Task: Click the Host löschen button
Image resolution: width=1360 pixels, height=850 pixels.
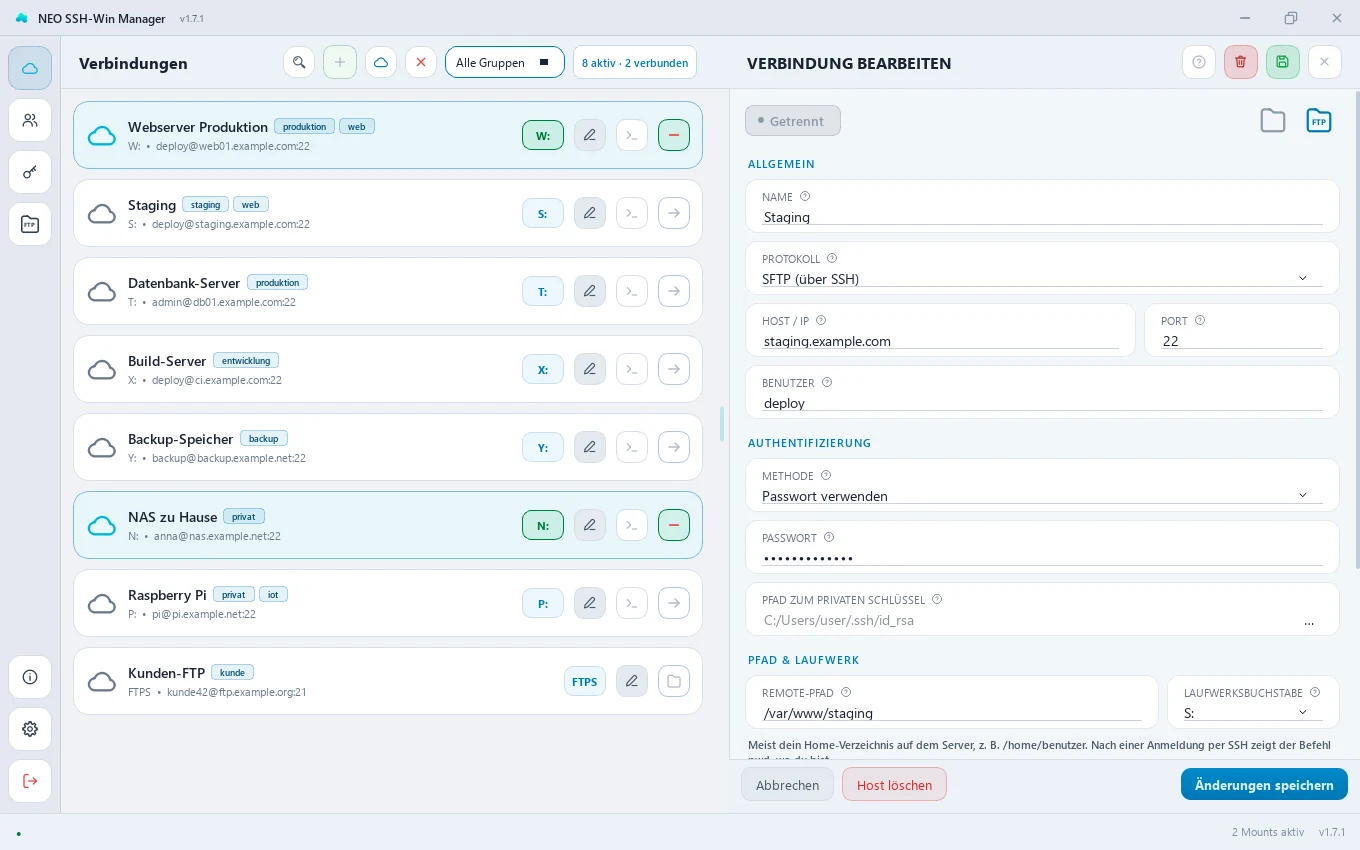Action: click(894, 785)
